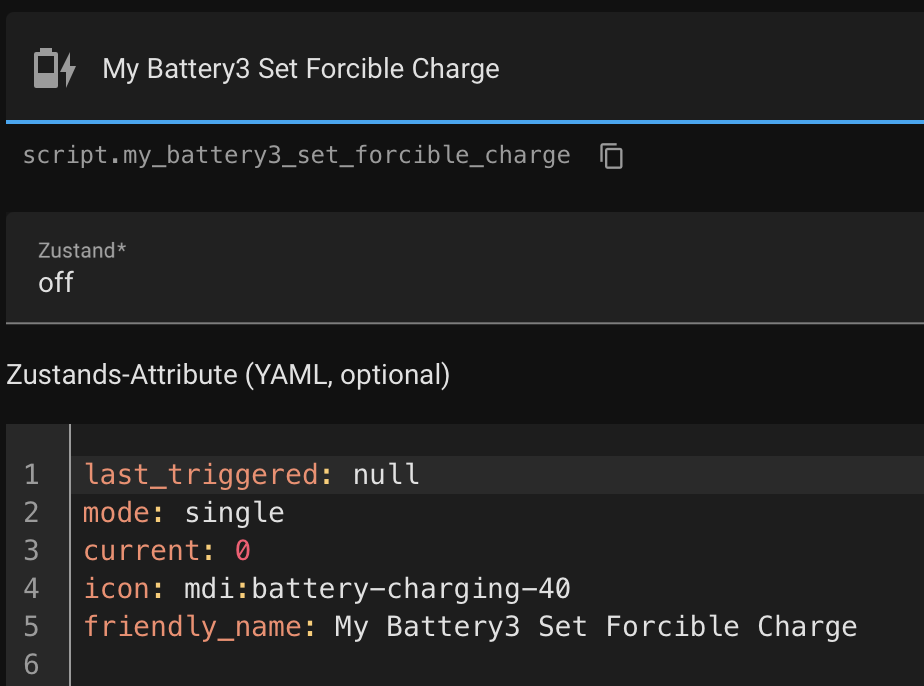Click the friendly name value in YAML editor

[x=595, y=627]
